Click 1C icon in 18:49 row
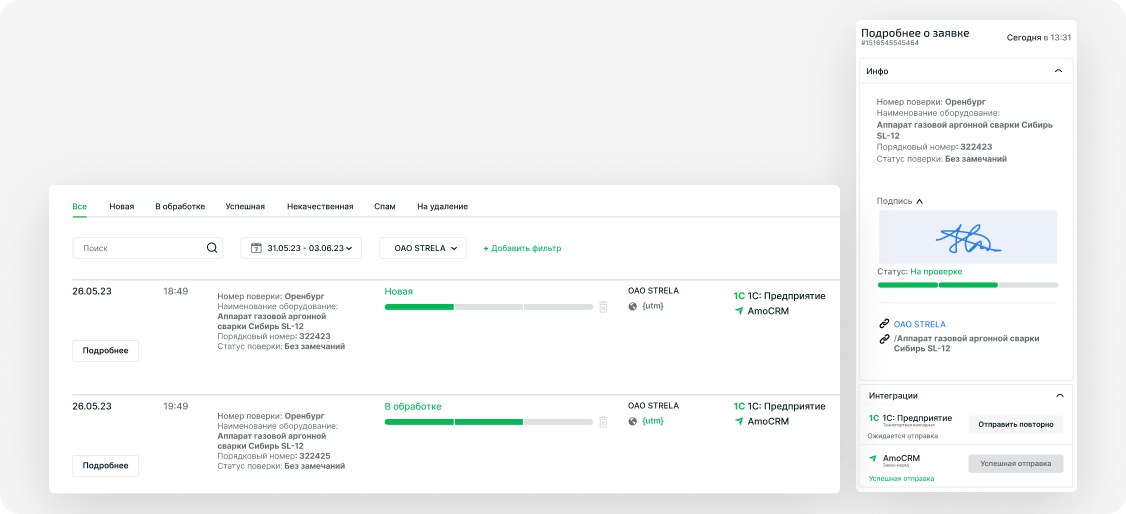The width and height of the screenshot is (1126, 514). (x=739, y=296)
